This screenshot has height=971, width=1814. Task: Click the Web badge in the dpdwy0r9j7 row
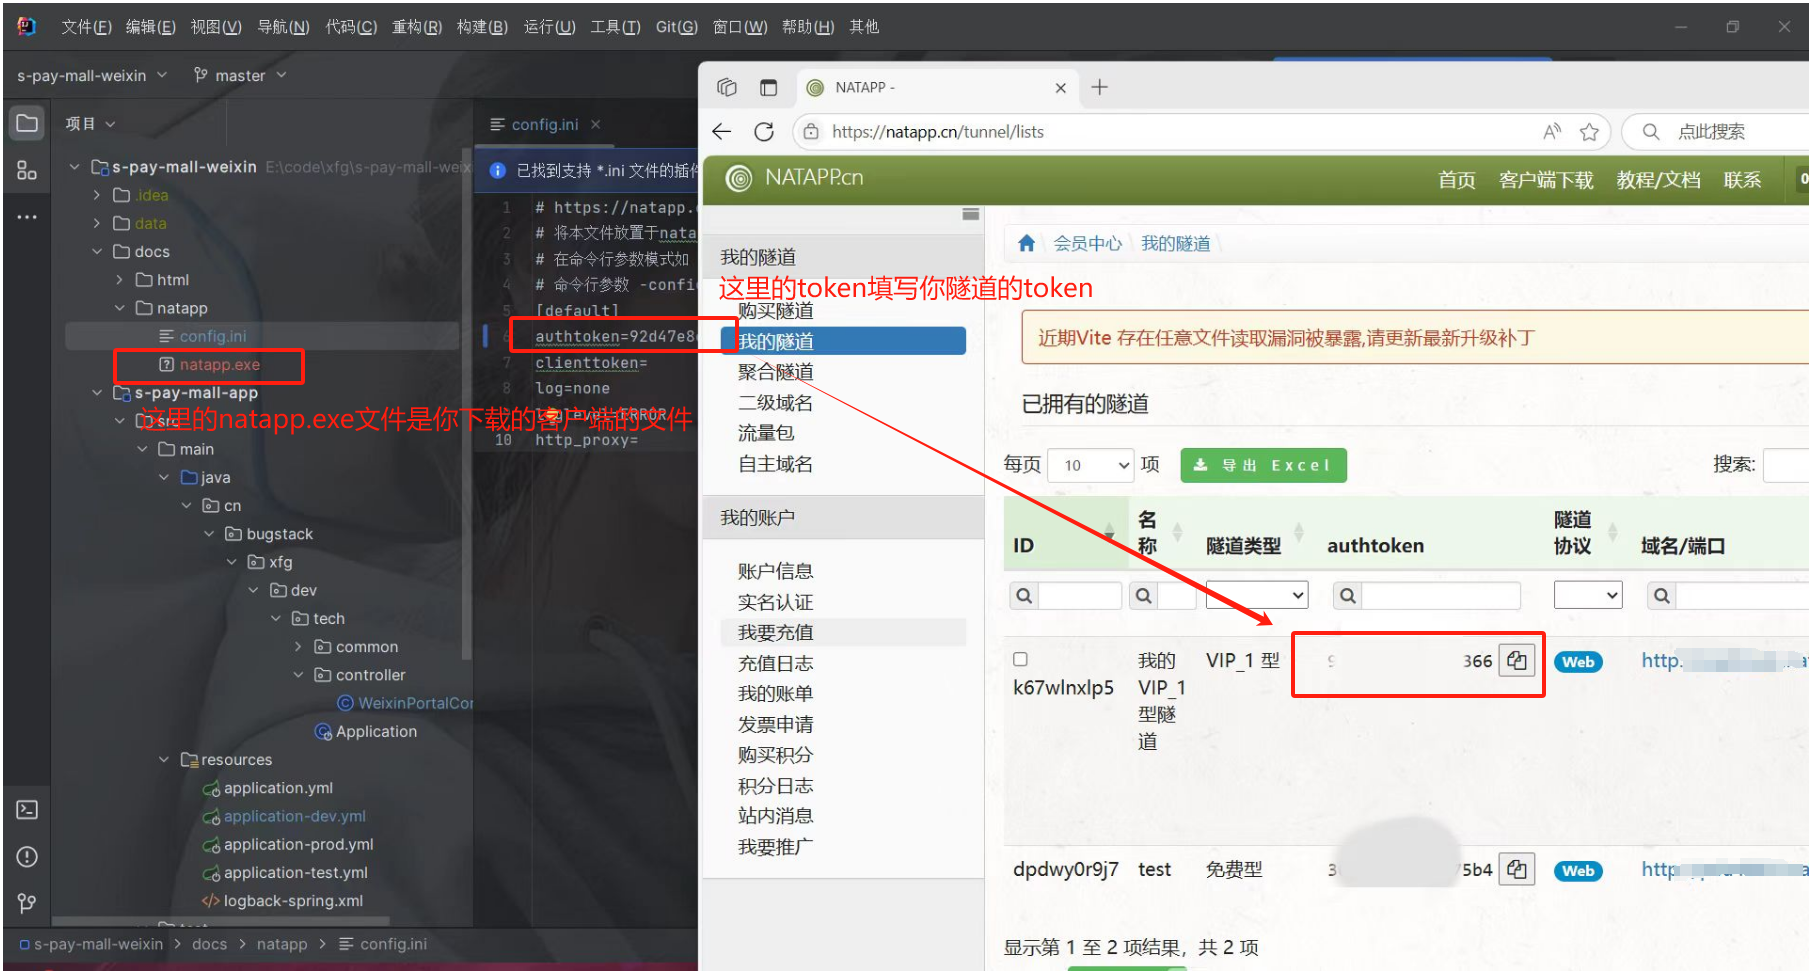(1578, 870)
